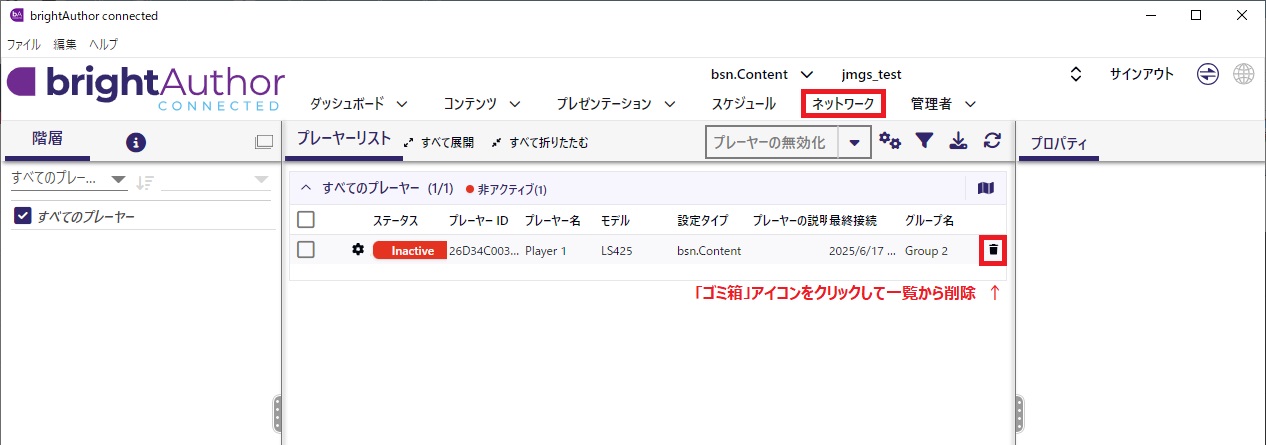Switch to the ネットワーク tab

843,103
